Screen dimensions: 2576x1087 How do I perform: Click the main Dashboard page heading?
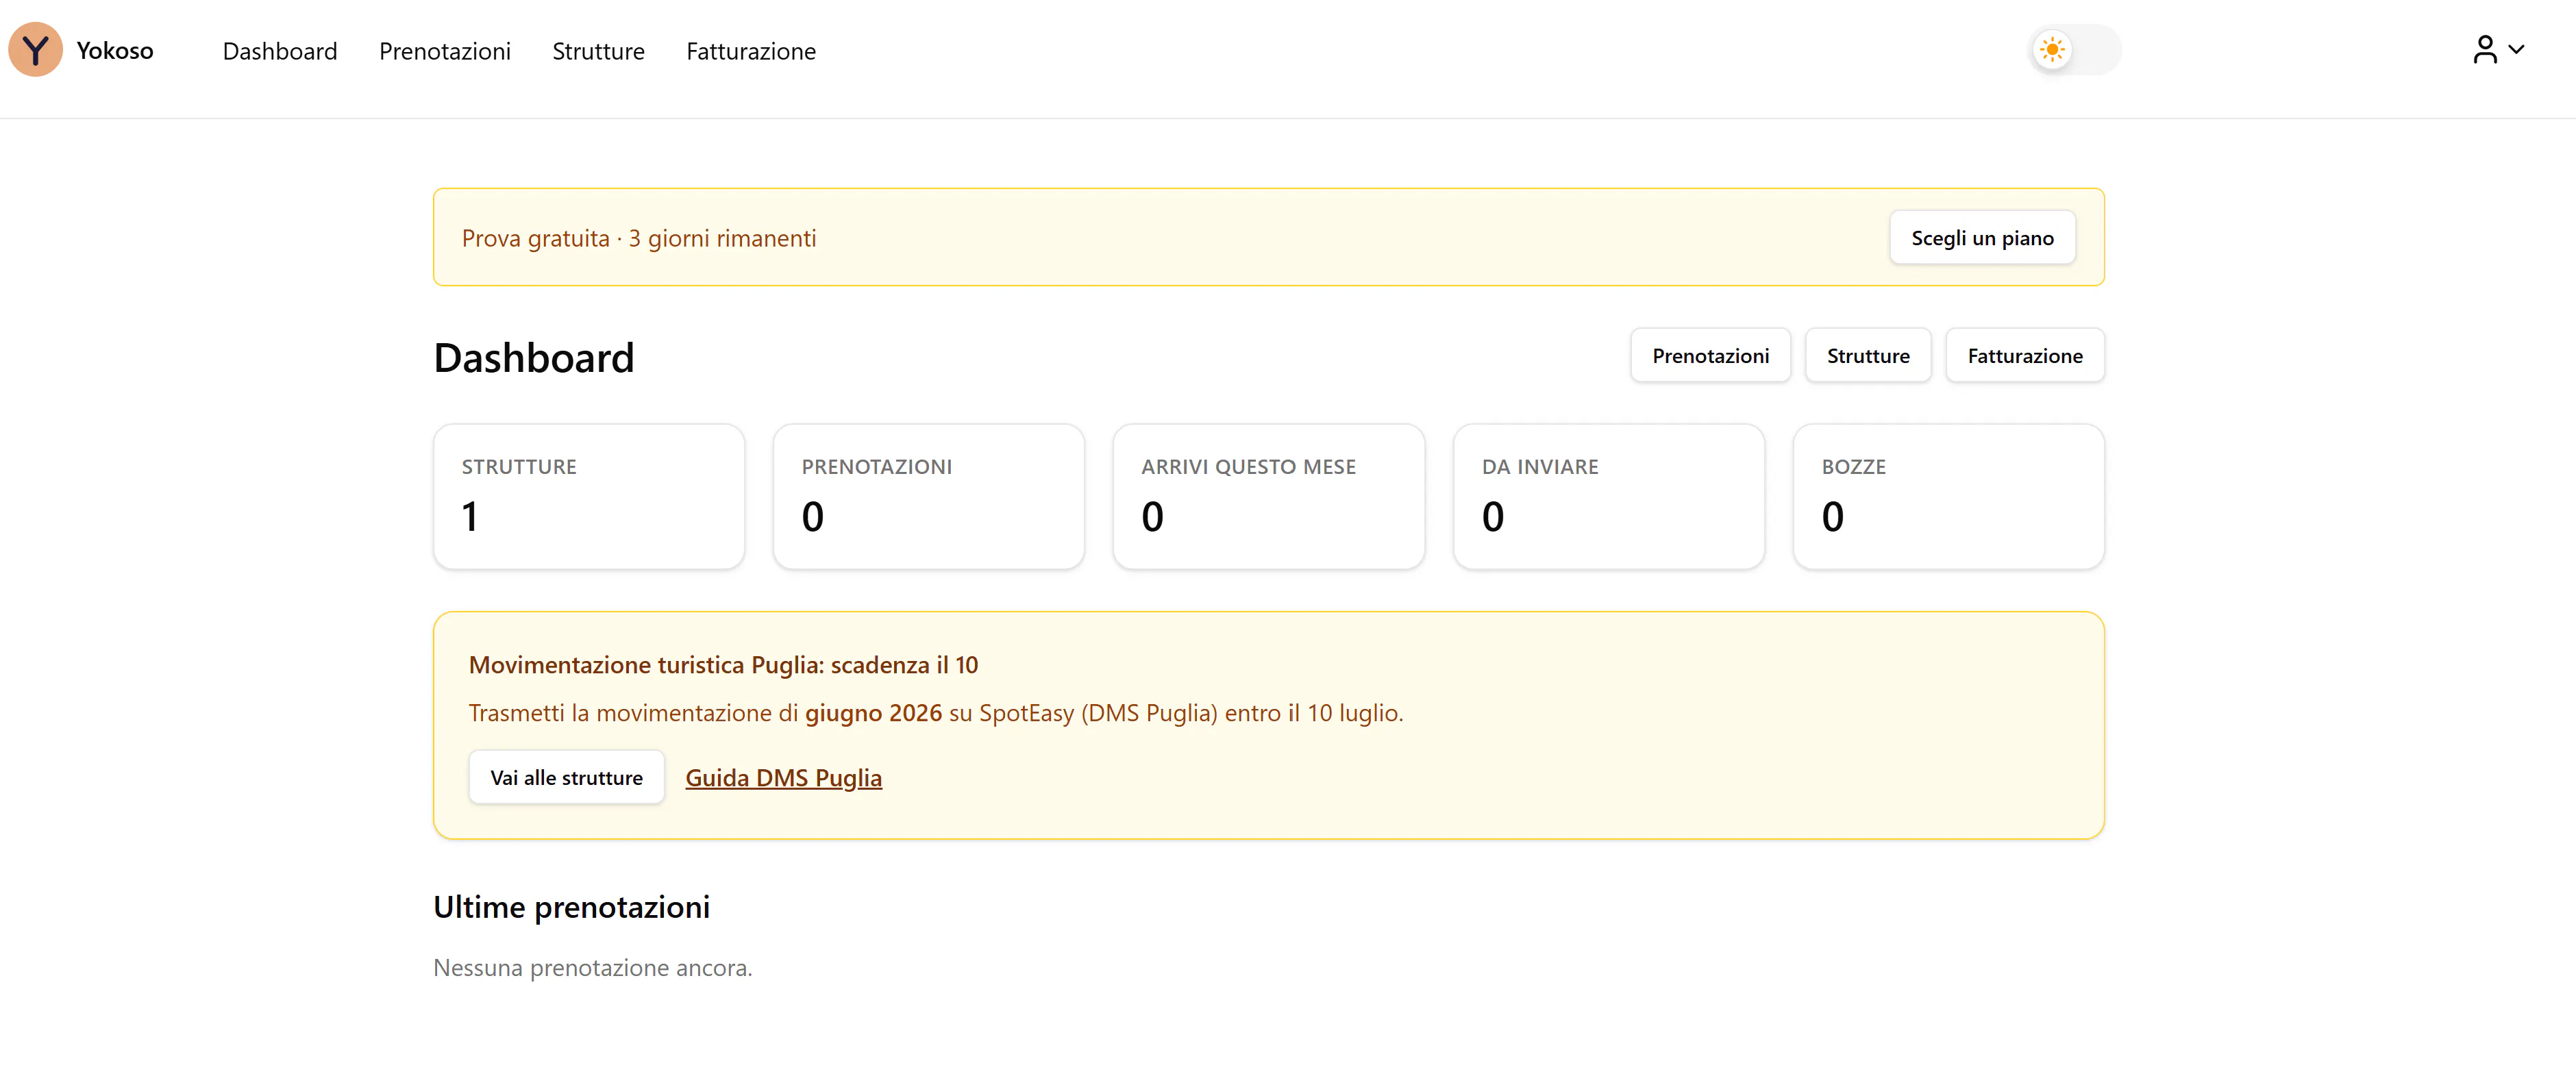pyautogui.click(x=533, y=358)
